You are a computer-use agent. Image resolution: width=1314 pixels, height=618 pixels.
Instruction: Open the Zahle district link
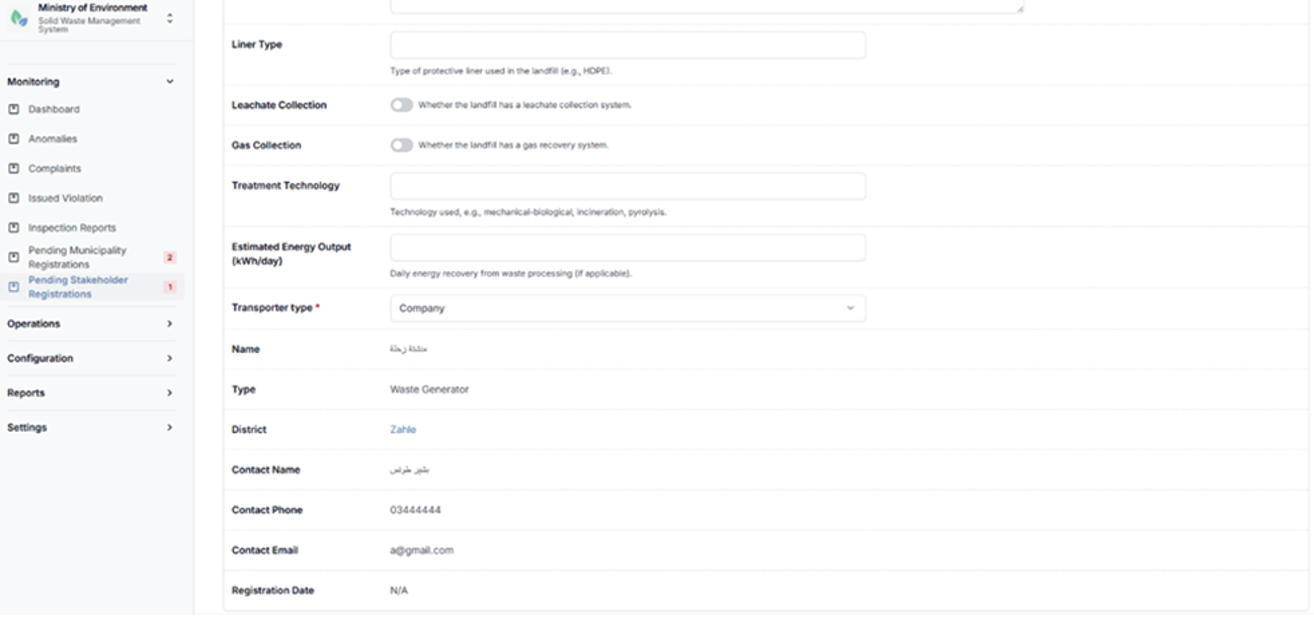coord(403,430)
